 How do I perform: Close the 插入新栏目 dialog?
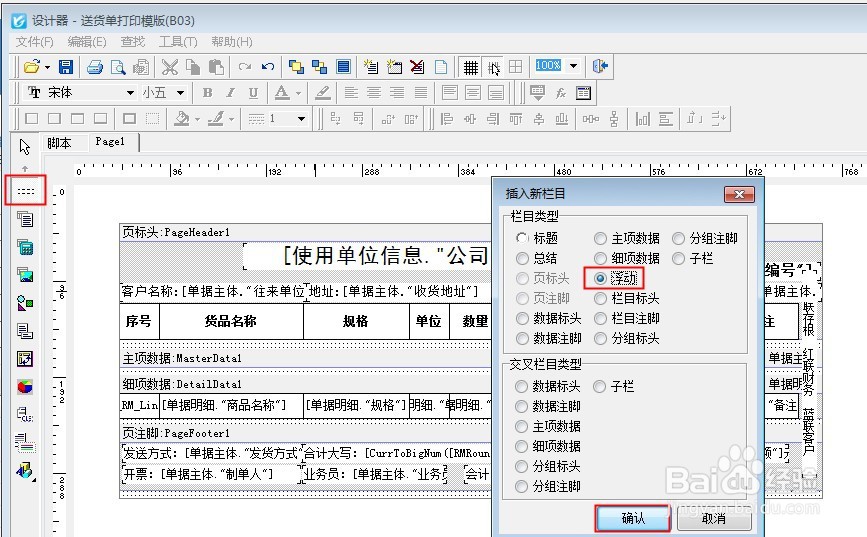click(739, 194)
